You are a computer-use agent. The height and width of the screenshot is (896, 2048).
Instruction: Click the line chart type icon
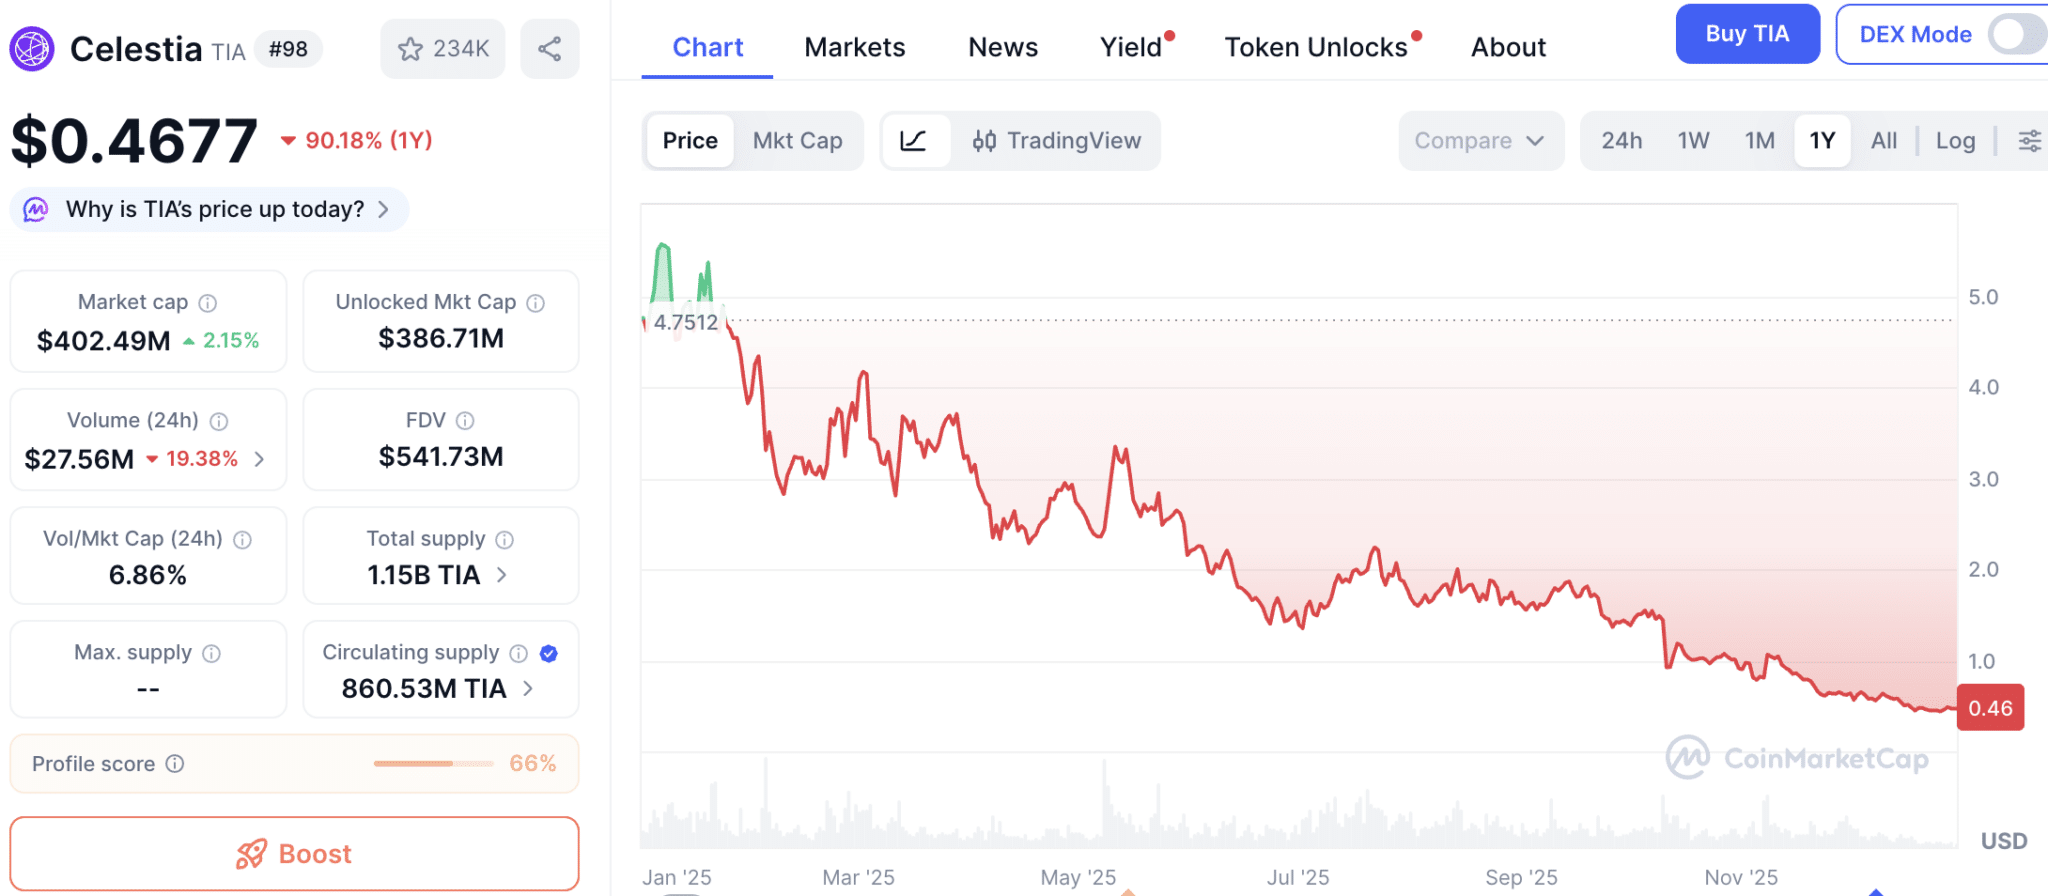click(x=913, y=141)
